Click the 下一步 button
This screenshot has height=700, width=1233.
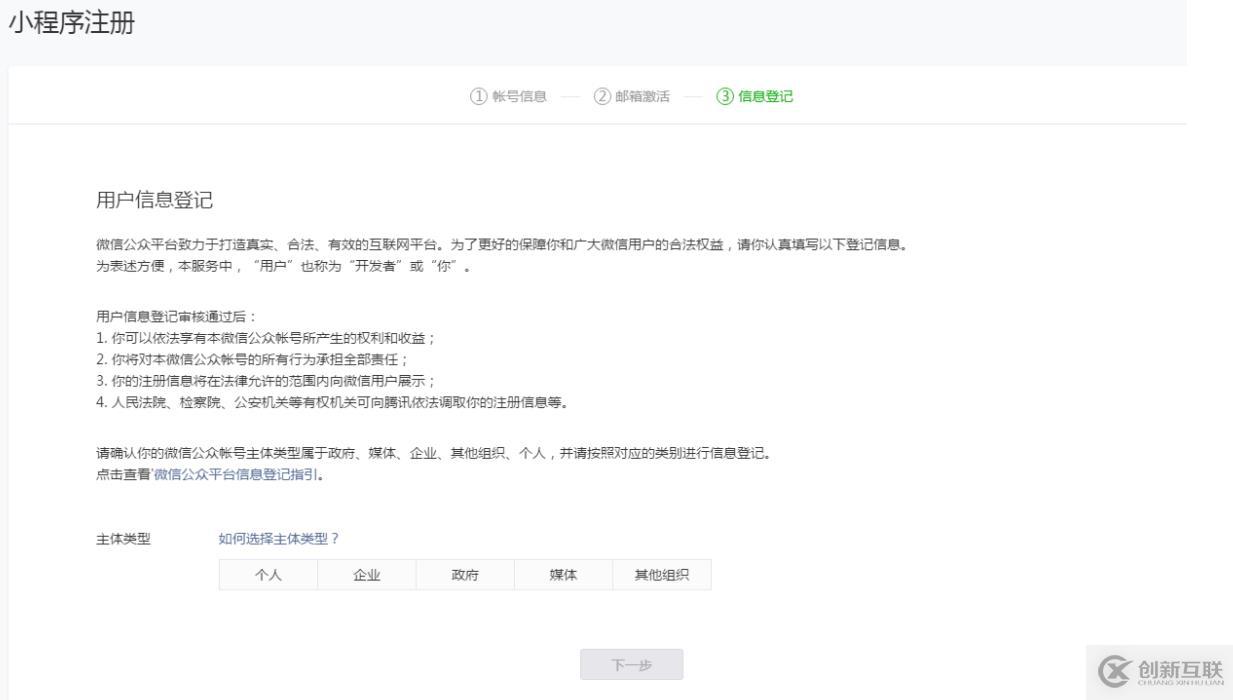(631, 663)
